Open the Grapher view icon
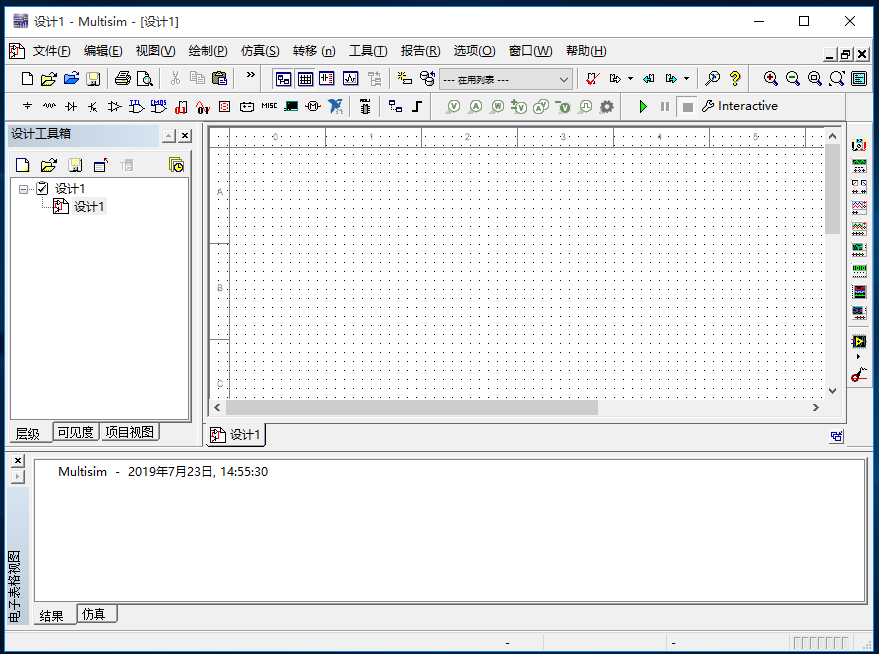This screenshot has width=879, height=654. tap(350, 78)
